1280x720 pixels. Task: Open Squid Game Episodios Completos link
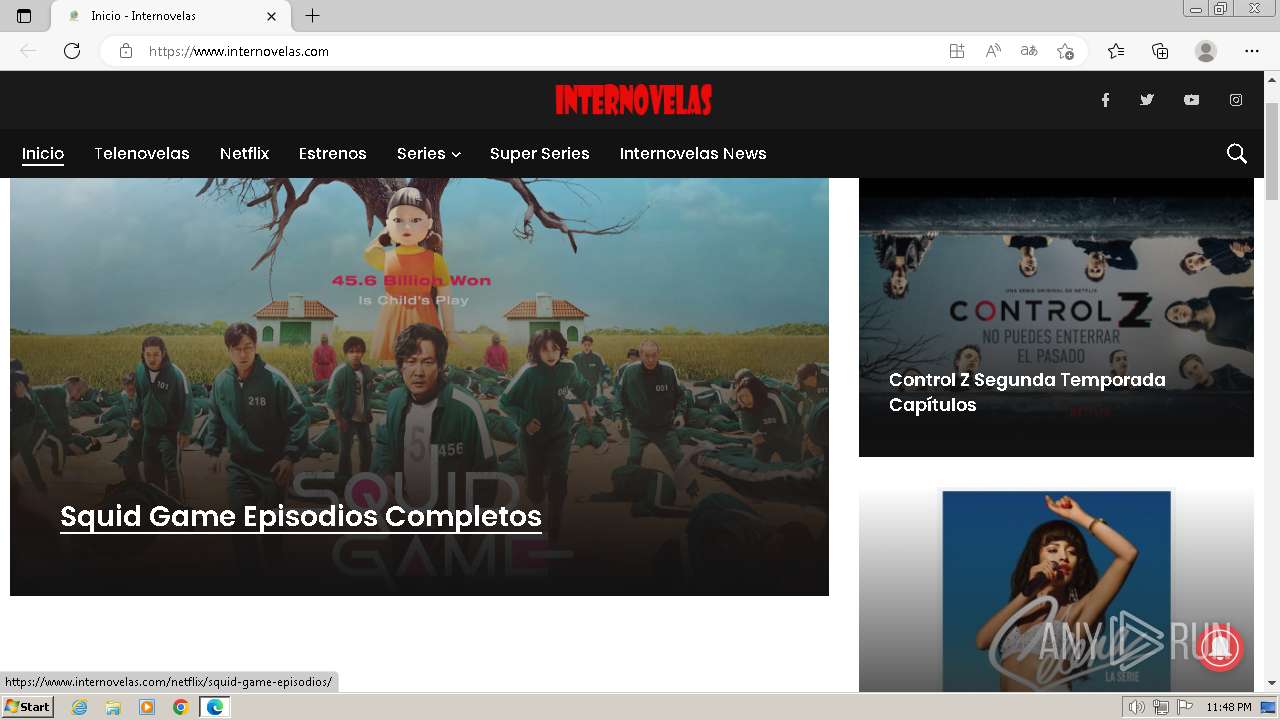[301, 516]
